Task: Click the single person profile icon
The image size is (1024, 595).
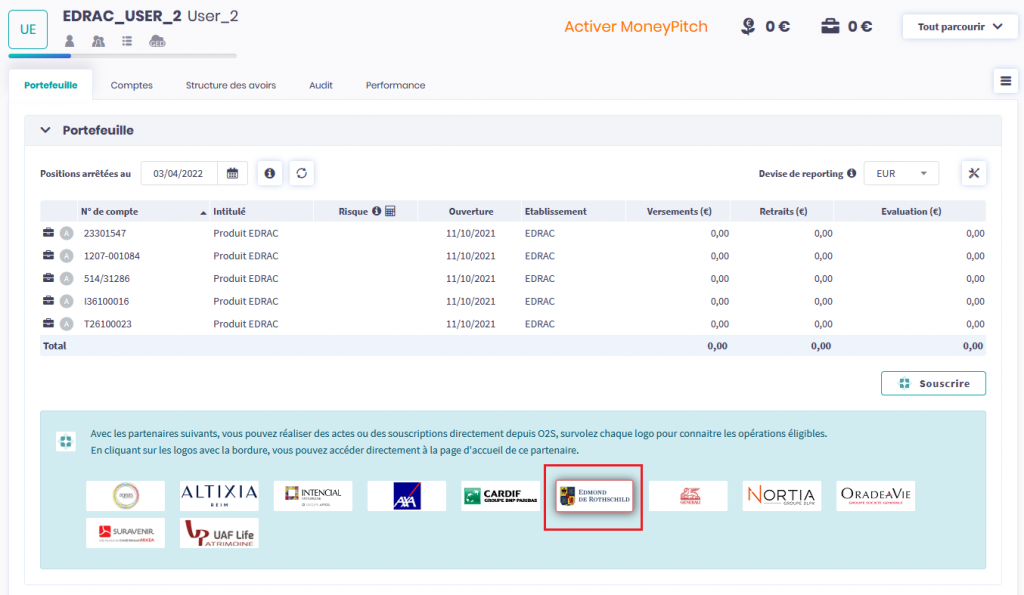Action: (x=70, y=41)
